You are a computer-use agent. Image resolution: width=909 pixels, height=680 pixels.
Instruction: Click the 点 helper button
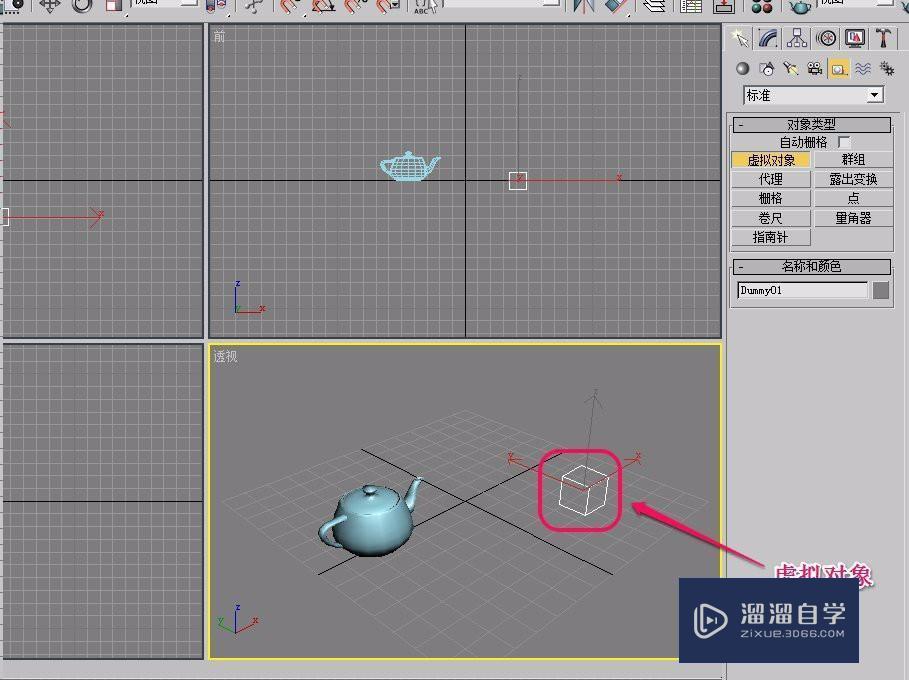point(853,199)
